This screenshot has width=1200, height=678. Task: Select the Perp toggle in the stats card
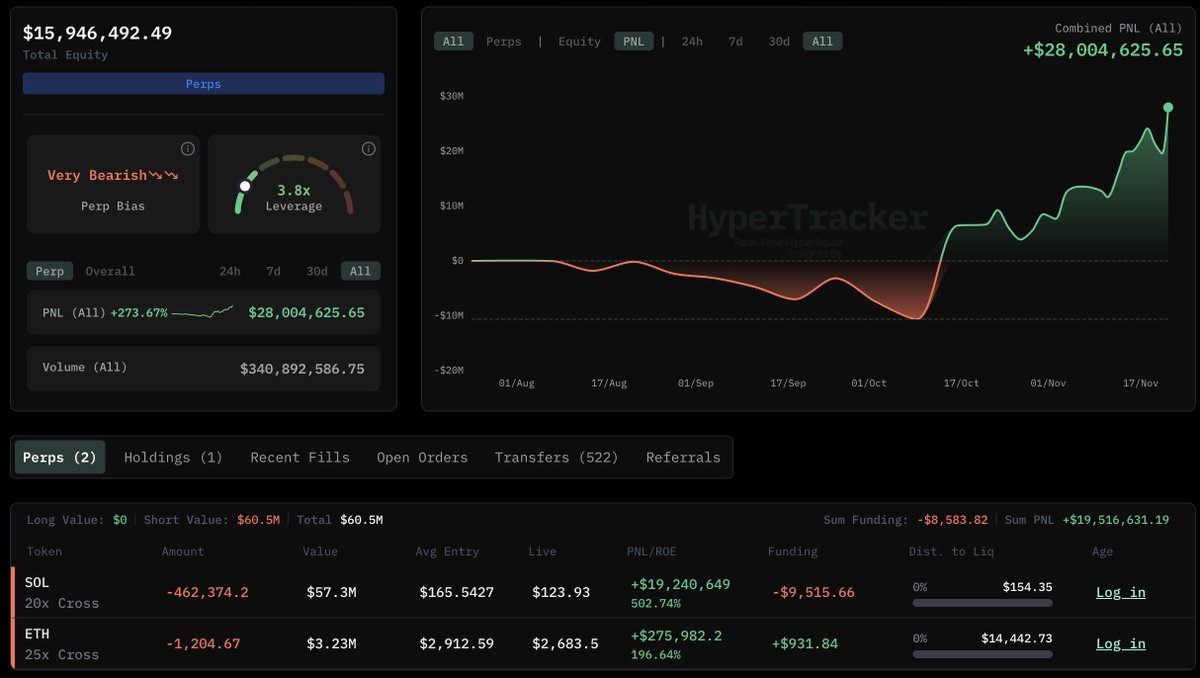[49, 271]
